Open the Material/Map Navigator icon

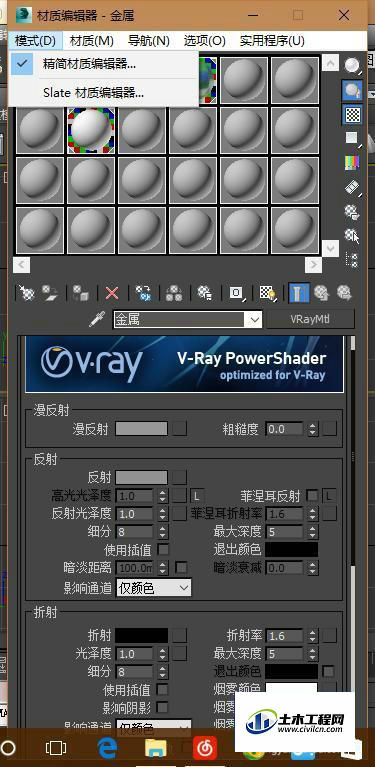coord(352,260)
